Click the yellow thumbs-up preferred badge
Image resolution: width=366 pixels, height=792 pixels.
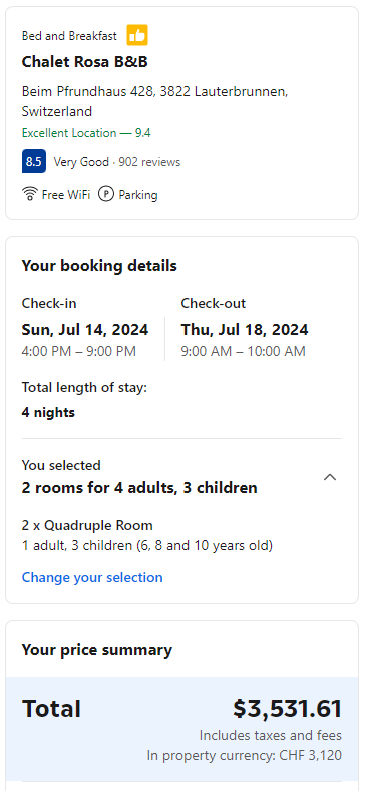[137, 35]
